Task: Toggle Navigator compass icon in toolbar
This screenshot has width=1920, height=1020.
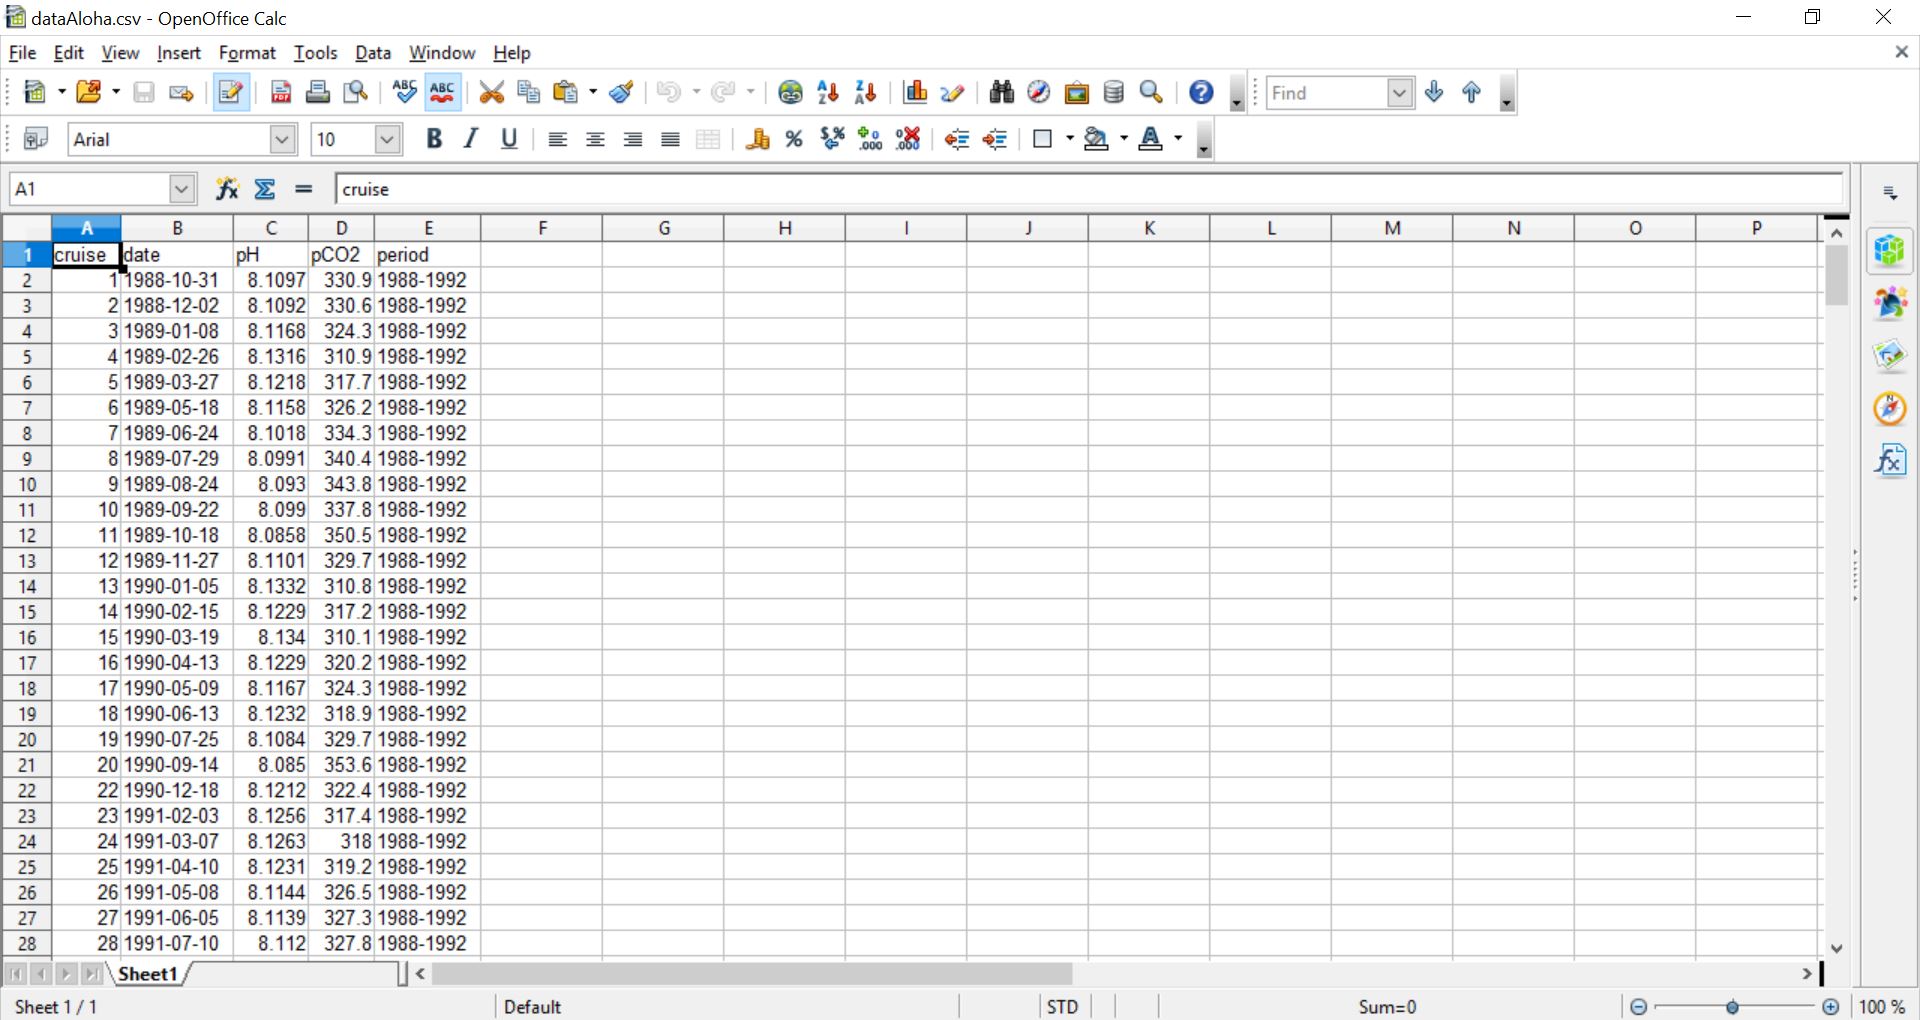Action: 1039,92
